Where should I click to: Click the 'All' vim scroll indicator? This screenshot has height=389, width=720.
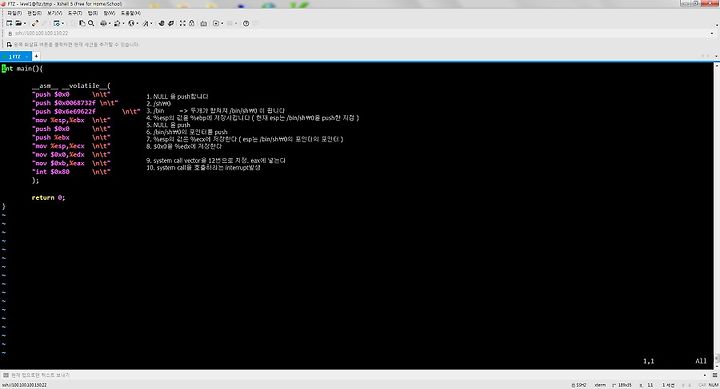[701, 361]
